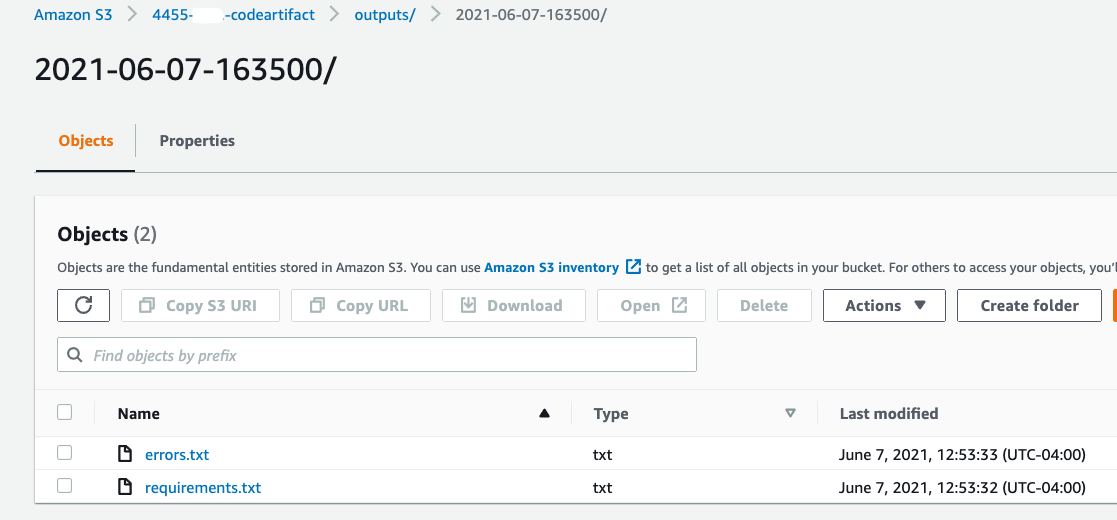Switch to the Properties tab
The image size is (1117, 520).
point(197,141)
